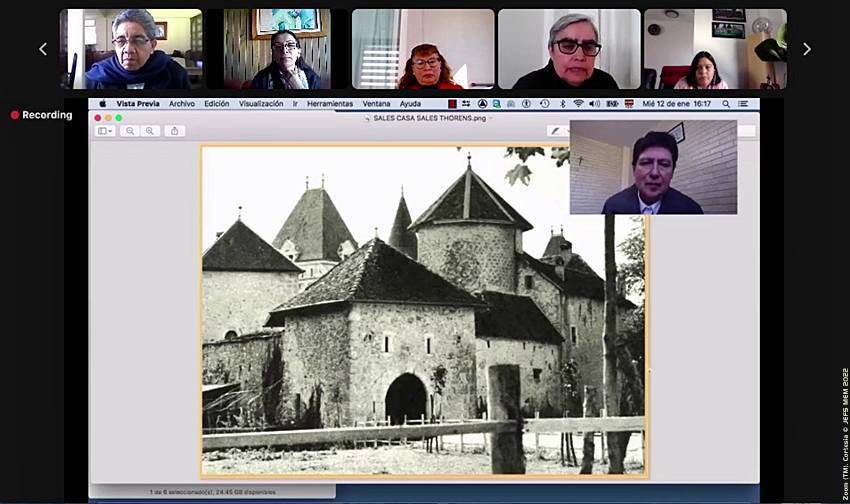Click the circled triangle menu bar icon
Image resolution: width=850 pixels, height=504 pixels.
pos(482,104)
